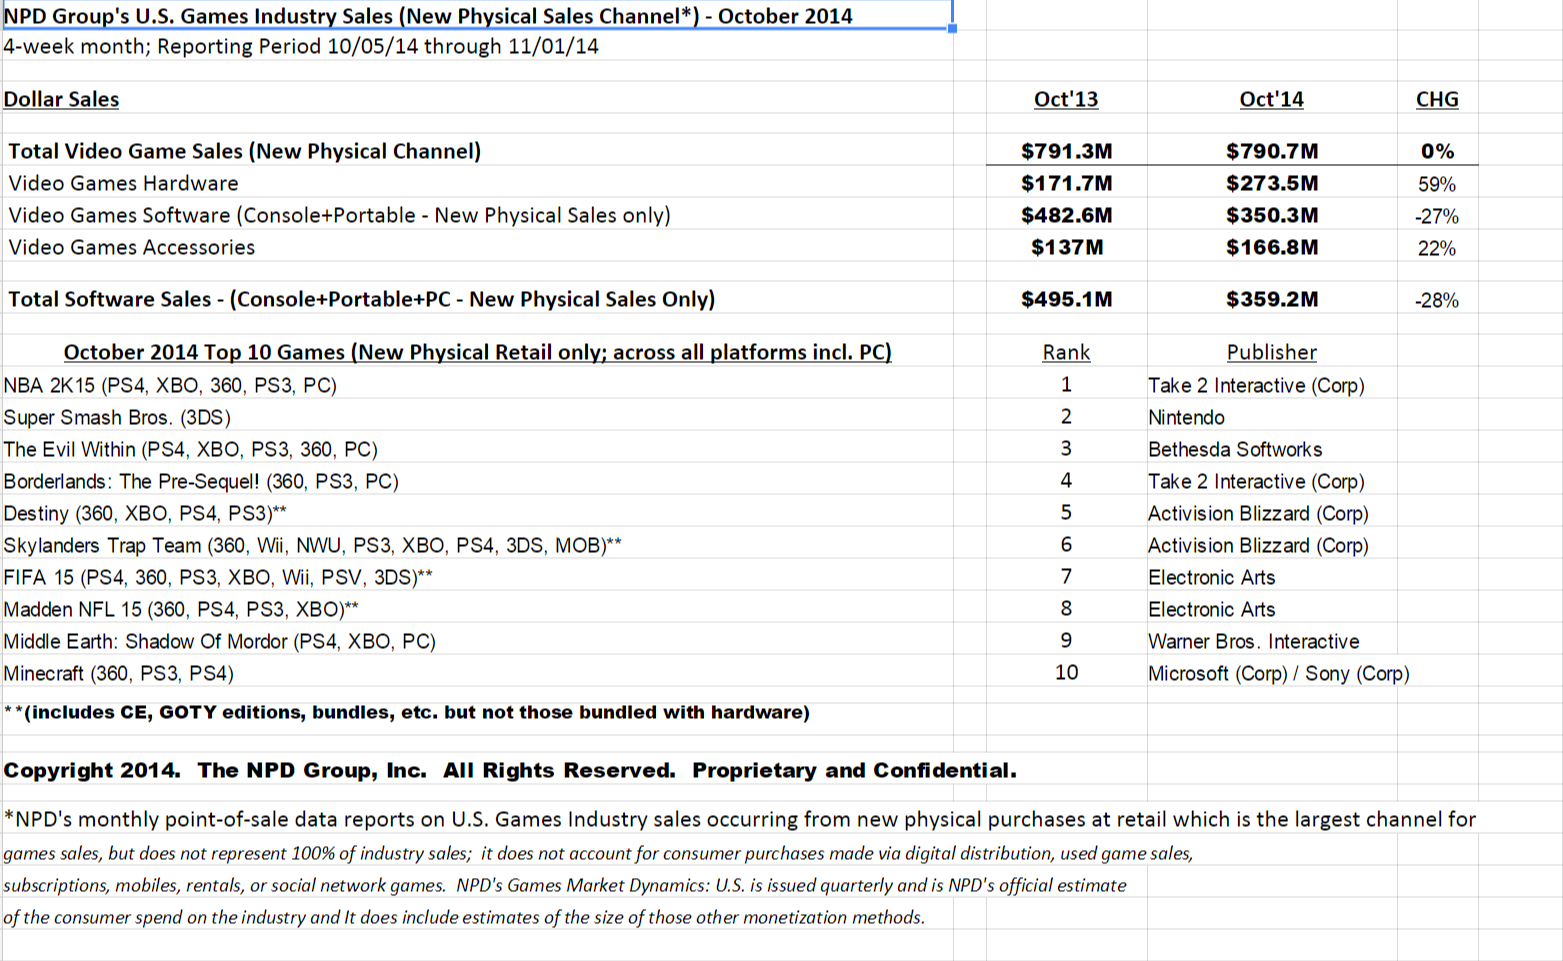The height and width of the screenshot is (961, 1563).
Task: Click Take 2 Interactive publisher for Borderlands
Action: pos(1256,481)
